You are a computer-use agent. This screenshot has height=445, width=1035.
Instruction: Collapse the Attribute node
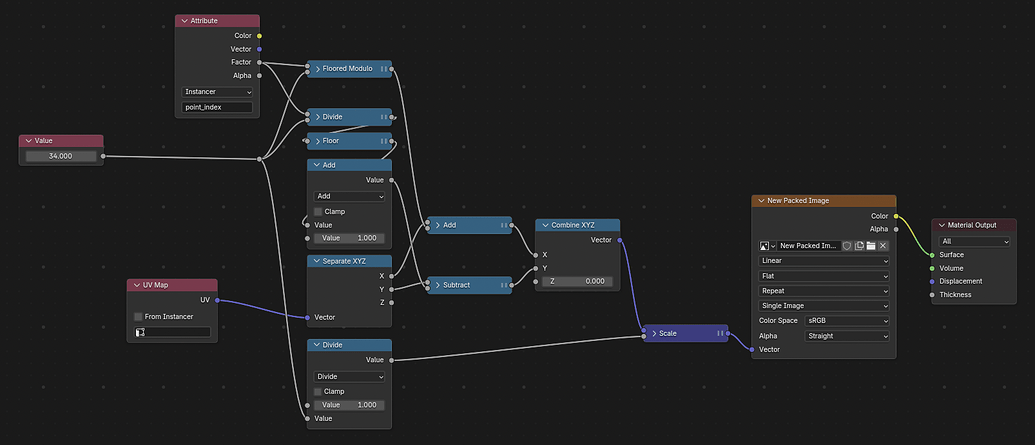pos(184,21)
